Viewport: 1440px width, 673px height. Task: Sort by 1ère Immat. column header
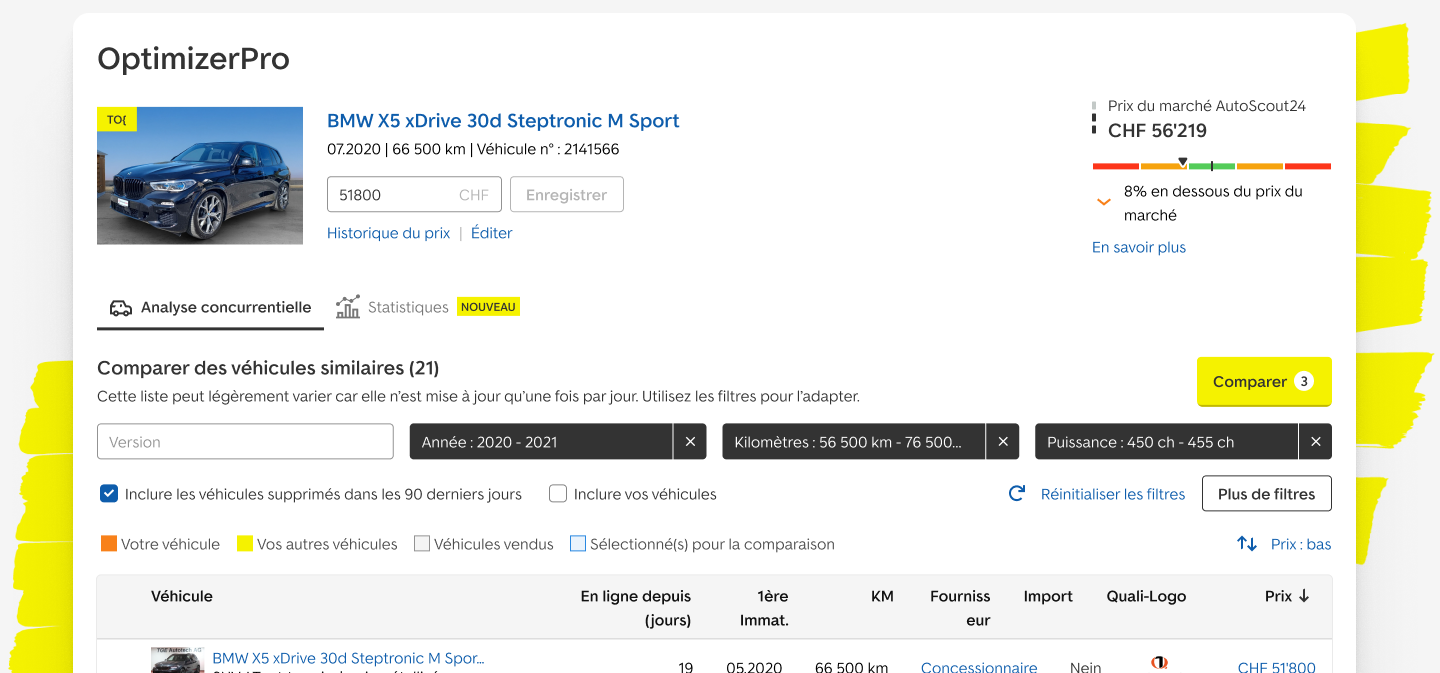click(x=764, y=608)
